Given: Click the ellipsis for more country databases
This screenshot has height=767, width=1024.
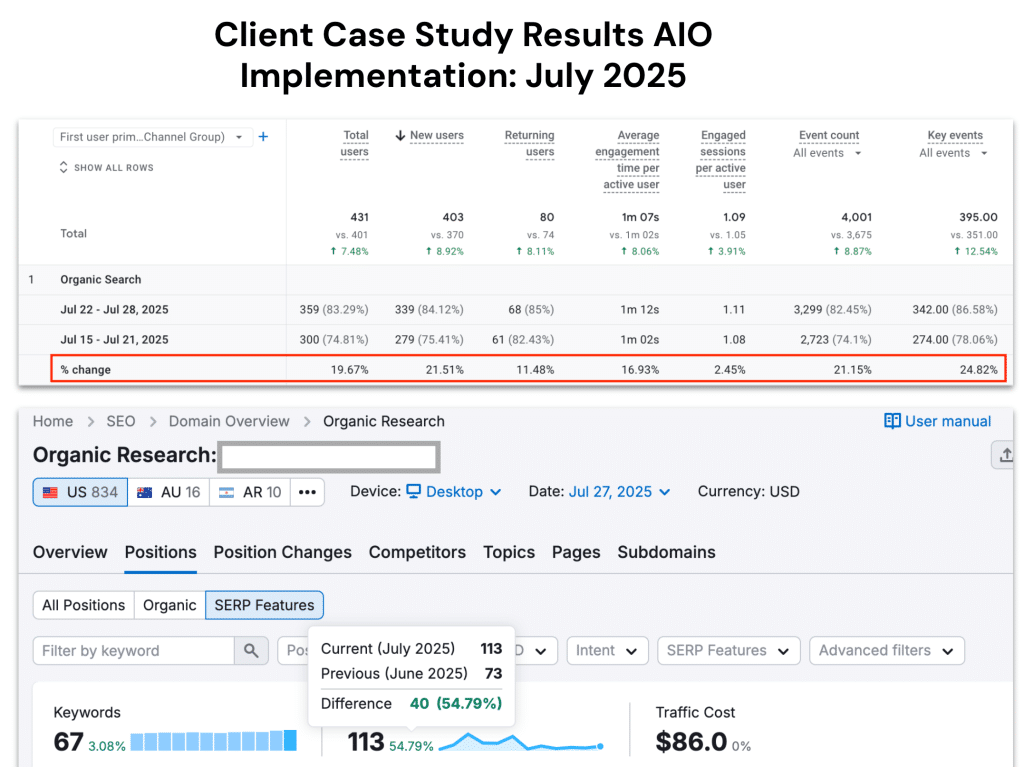Looking at the screenshot, I should tap(305, 491).
